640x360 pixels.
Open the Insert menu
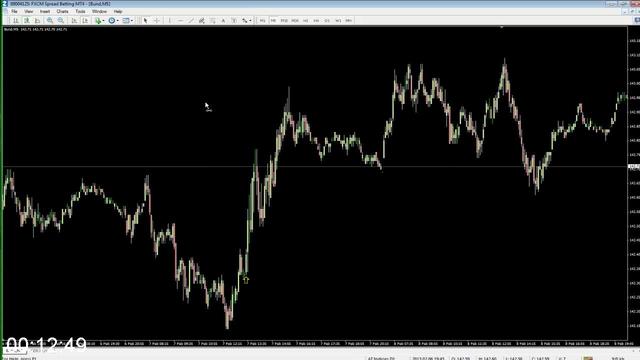point(44,11)
